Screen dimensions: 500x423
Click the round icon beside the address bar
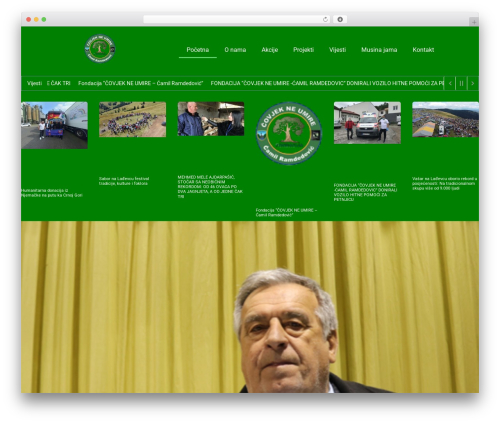pyautogui.click(x=340, y=19)
